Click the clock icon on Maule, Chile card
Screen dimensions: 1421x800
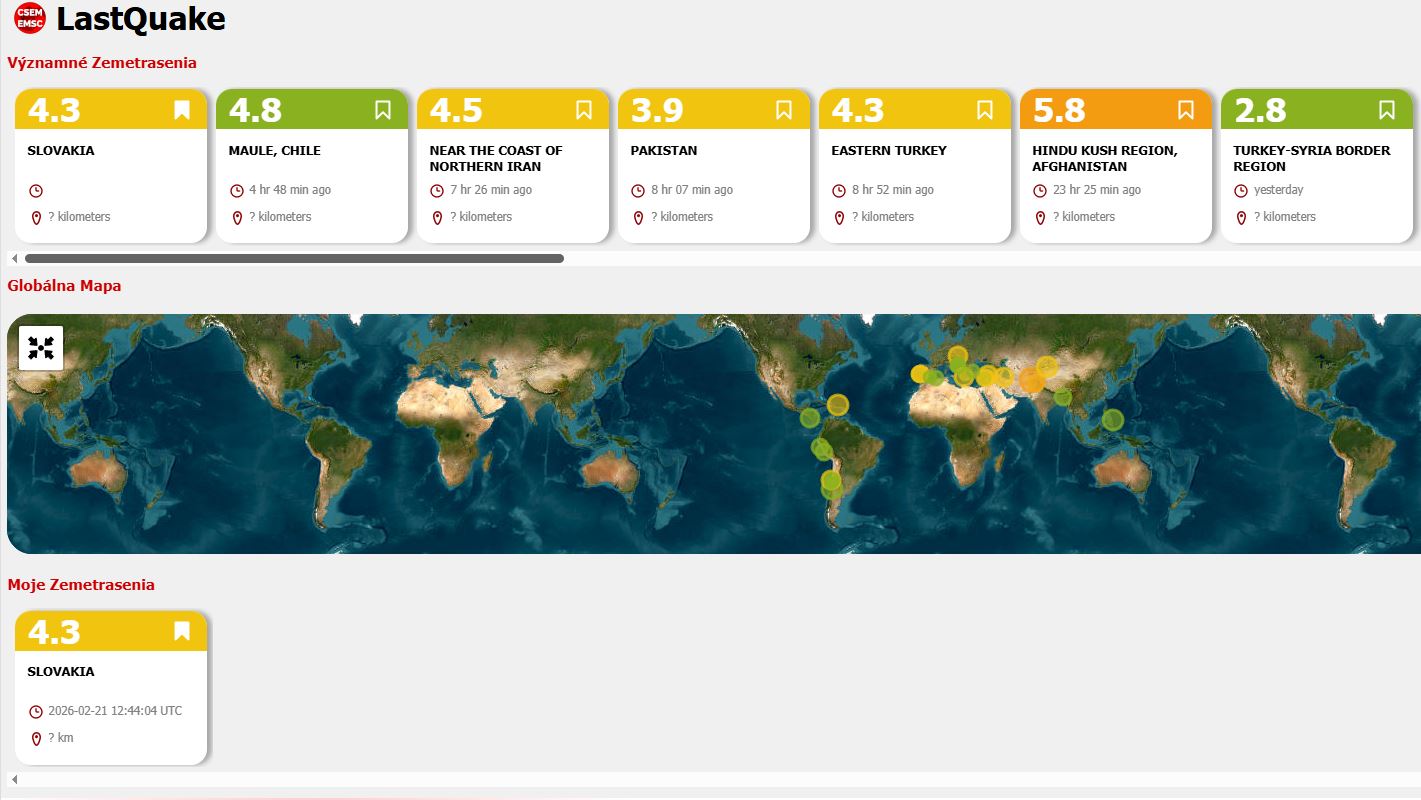pyautogui.click(x=237, y=191)
